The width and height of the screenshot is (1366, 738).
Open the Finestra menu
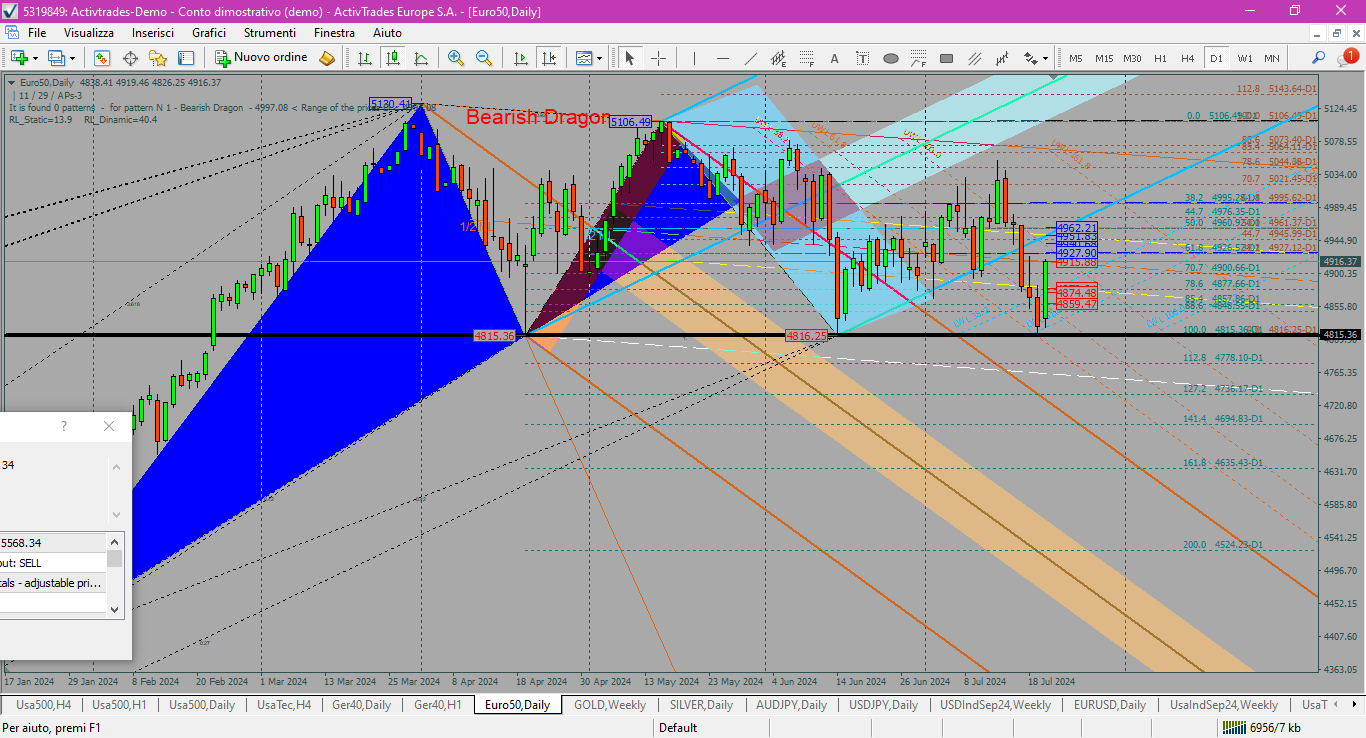(x=334, y=32)
